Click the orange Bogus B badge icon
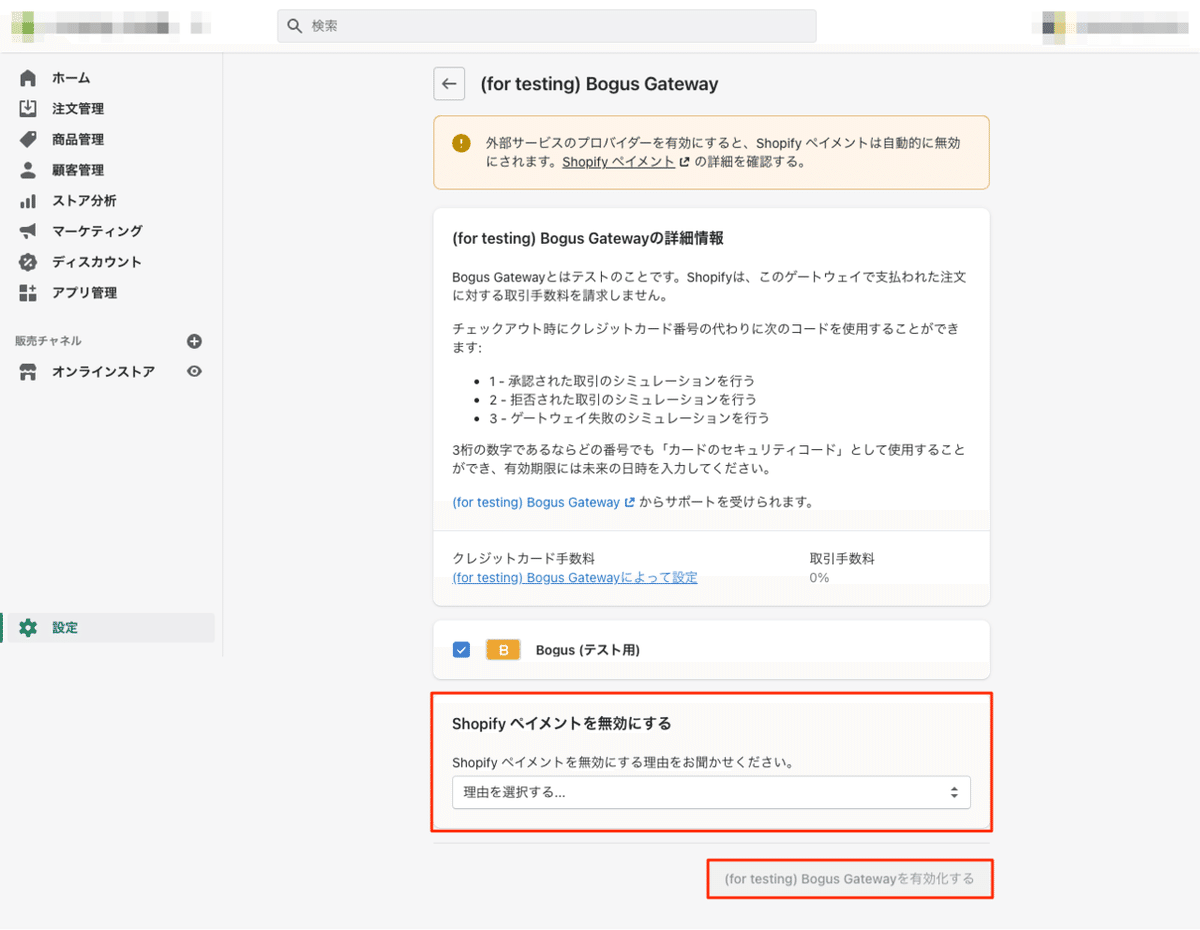Viewport: 1200px width, 930px height. (504, 650)
